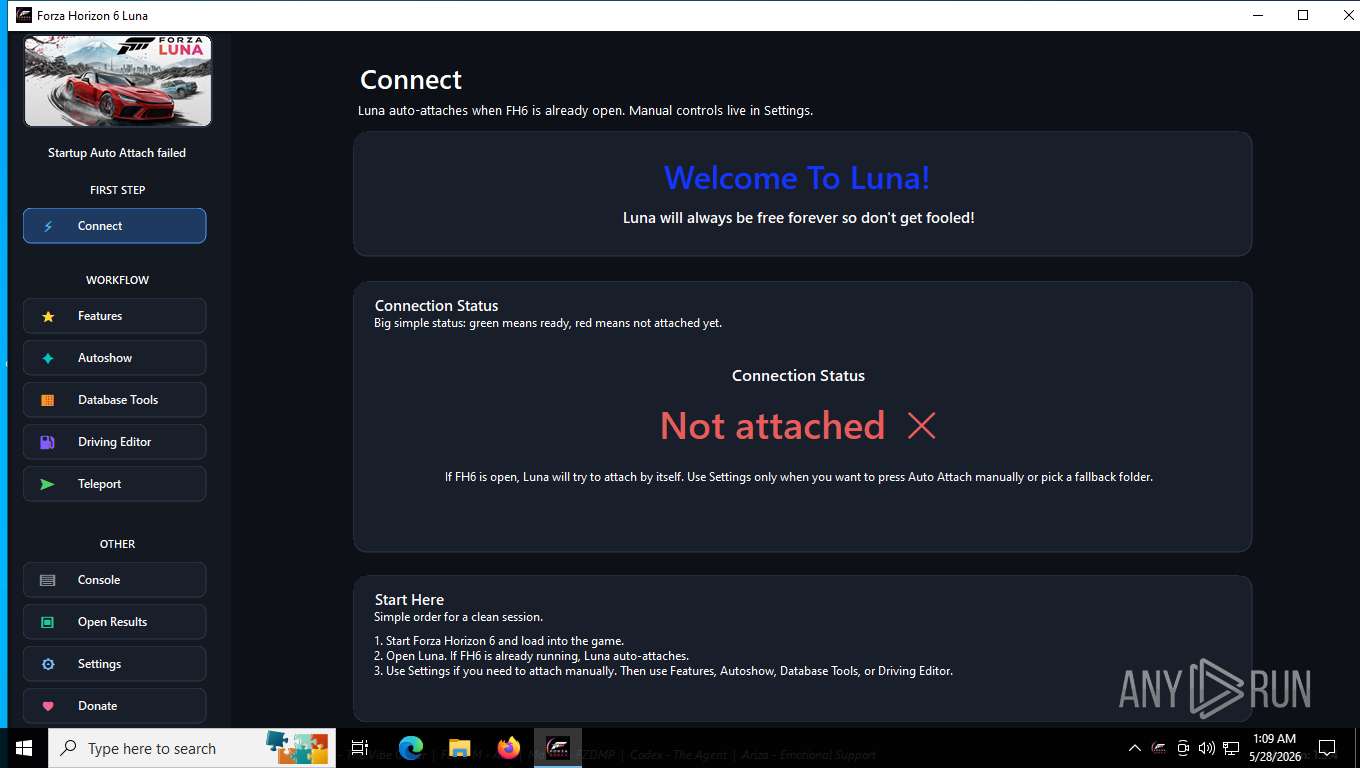Show hidden system tray icons
This screenshot has width=1360, height=768.
point(1135,748)
